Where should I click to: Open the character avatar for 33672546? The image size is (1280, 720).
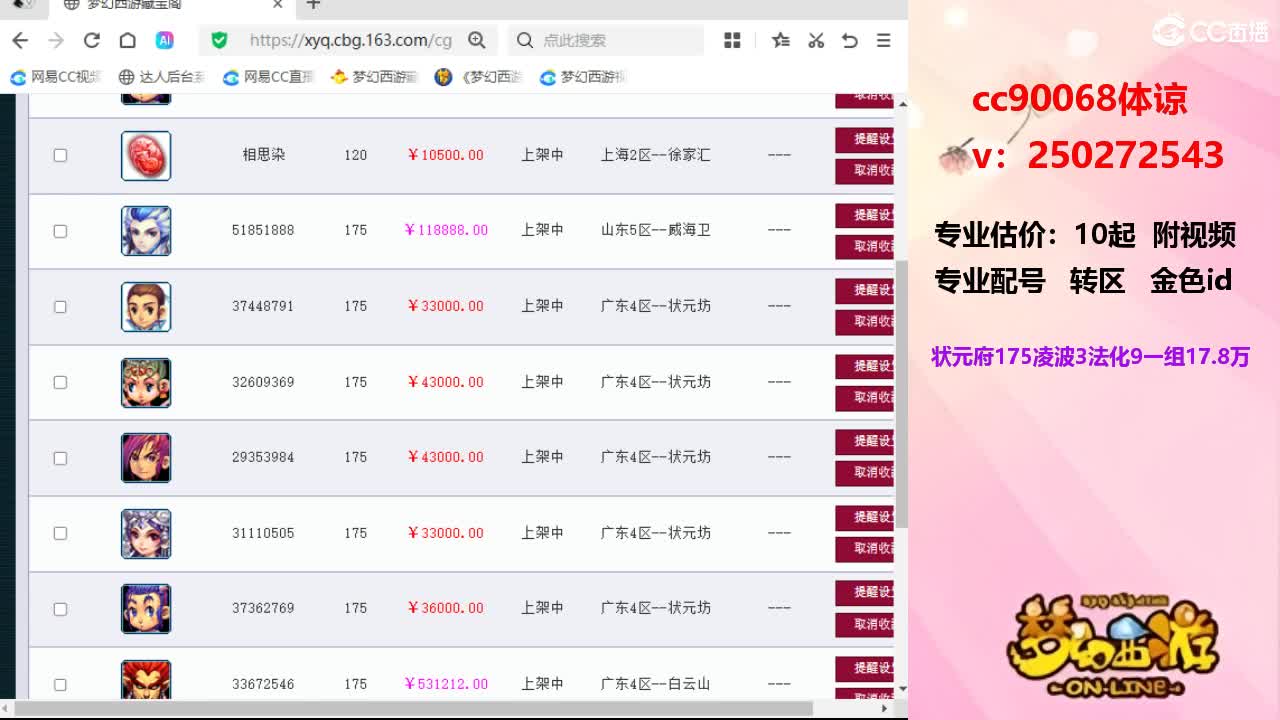[x=146, y=679]
